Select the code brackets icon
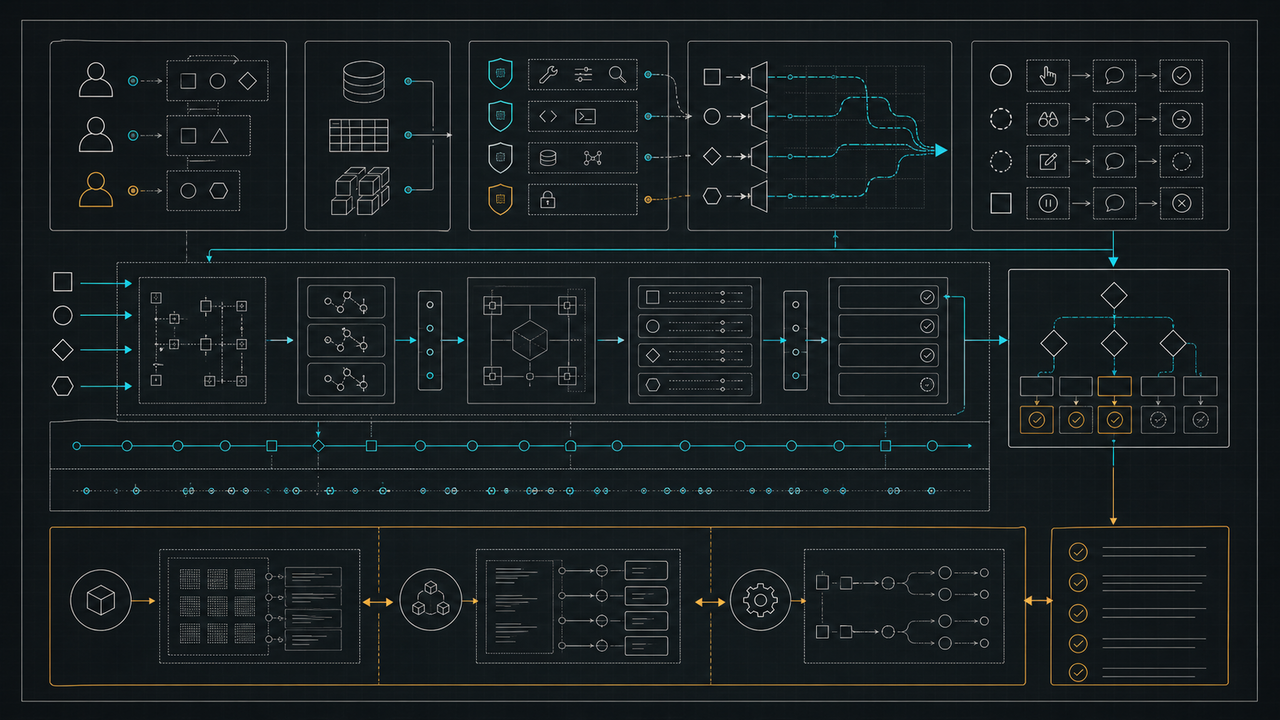Image resolution: width=1280 pixels, height=720 pixels. point(548,116)
